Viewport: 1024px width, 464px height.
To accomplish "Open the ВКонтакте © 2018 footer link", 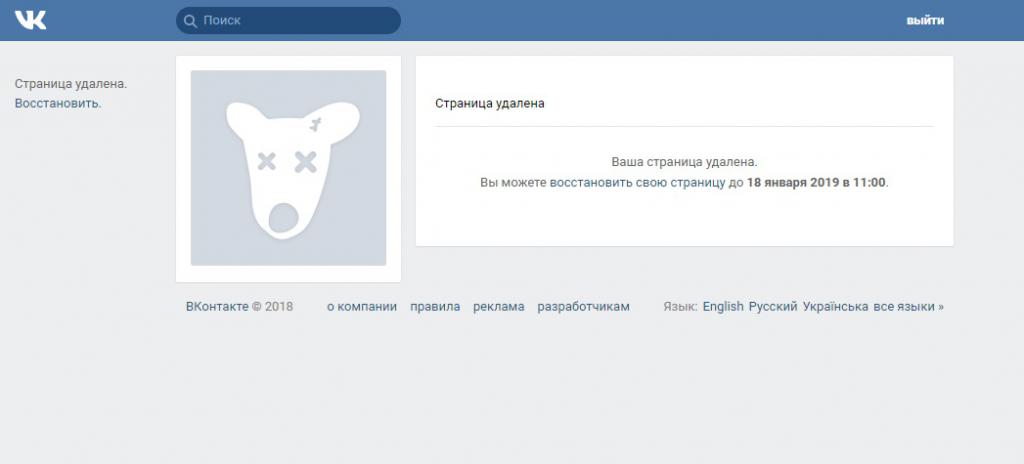I will point(239,307).
